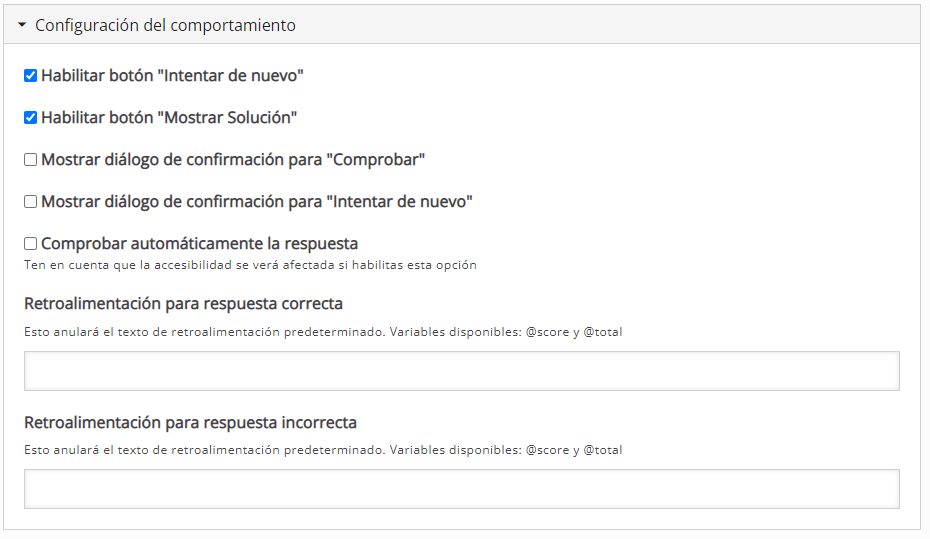Click the accessibility warning note text
930x539 pixels.
pos(250,265)
